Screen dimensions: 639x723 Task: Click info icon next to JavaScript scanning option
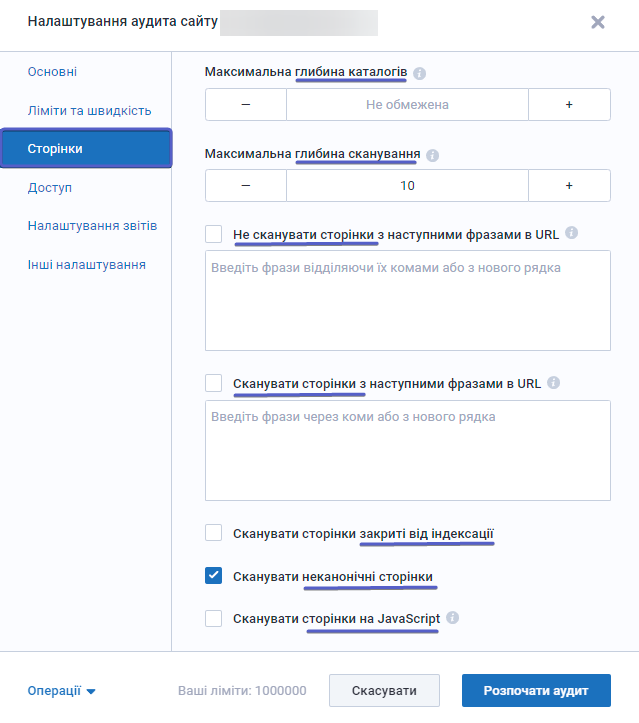pos(452,618)
